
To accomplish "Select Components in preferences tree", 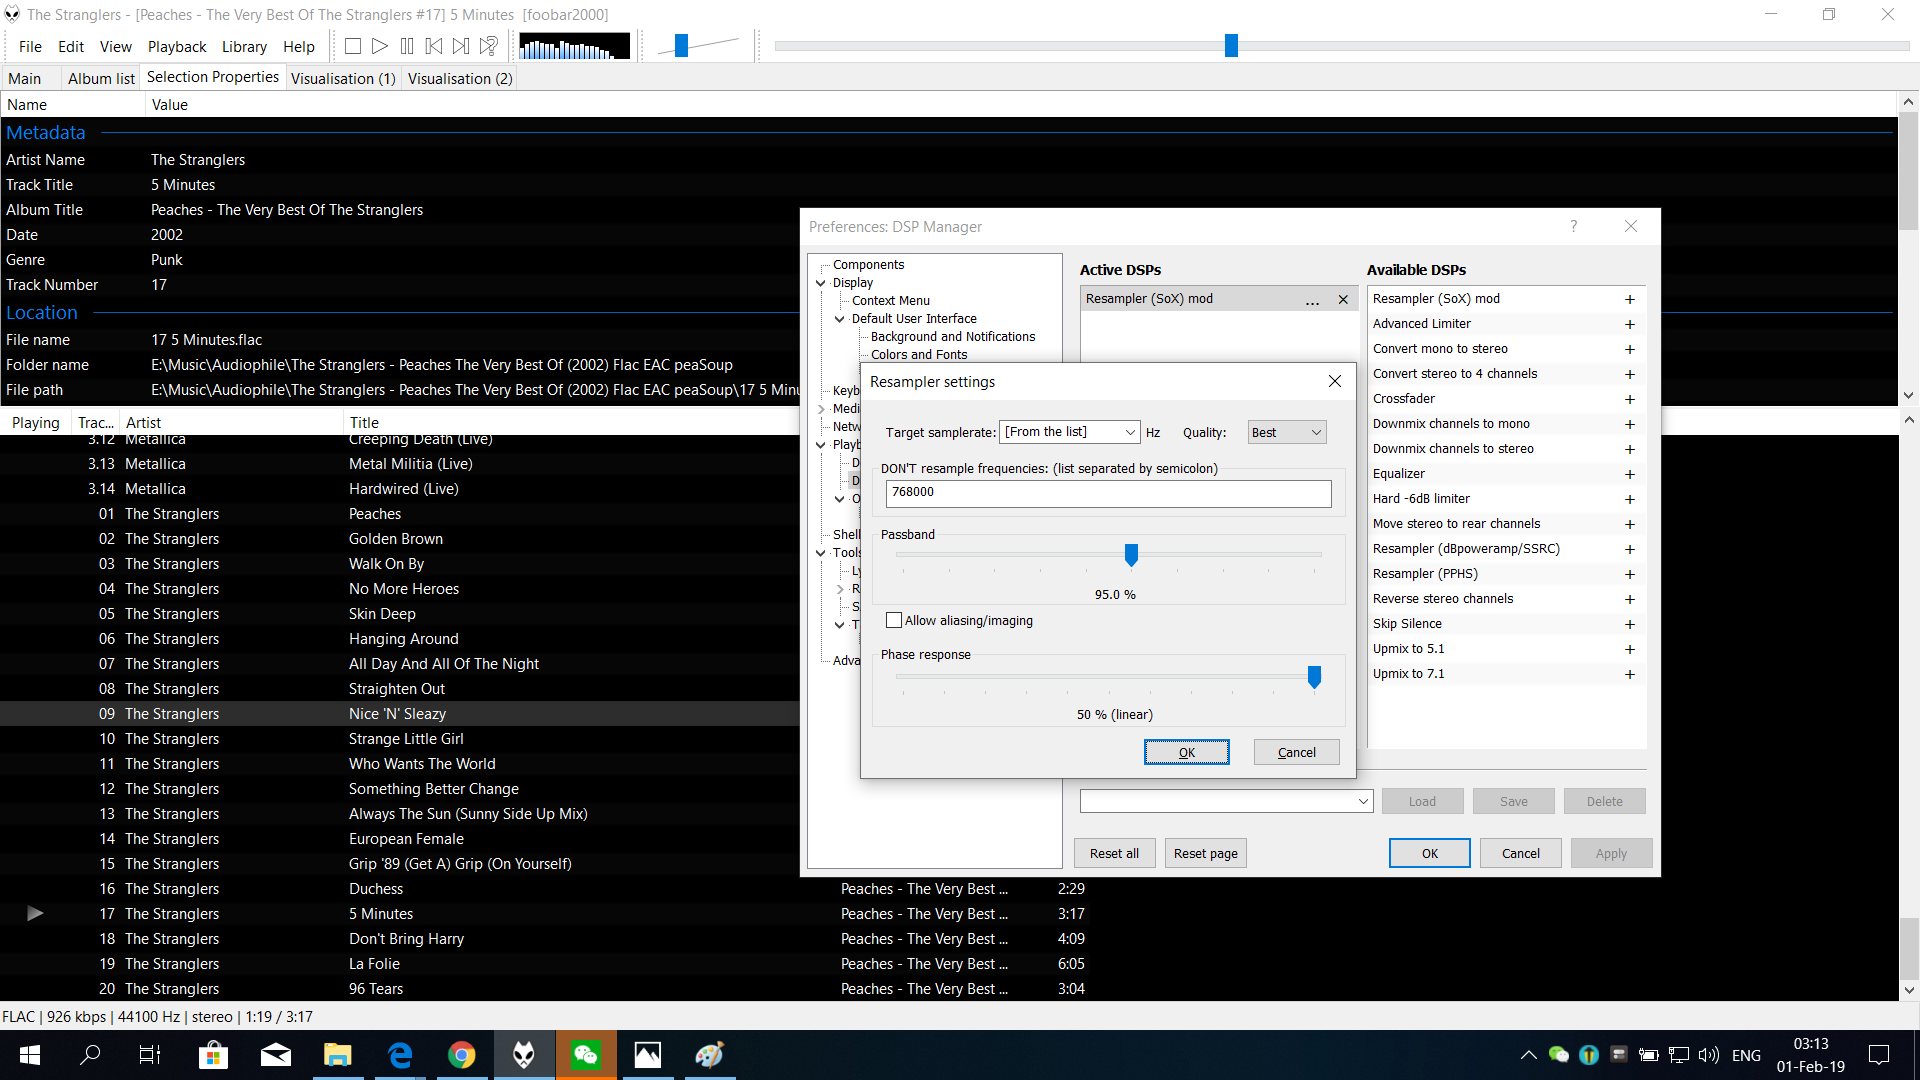I will pos(868,265).
